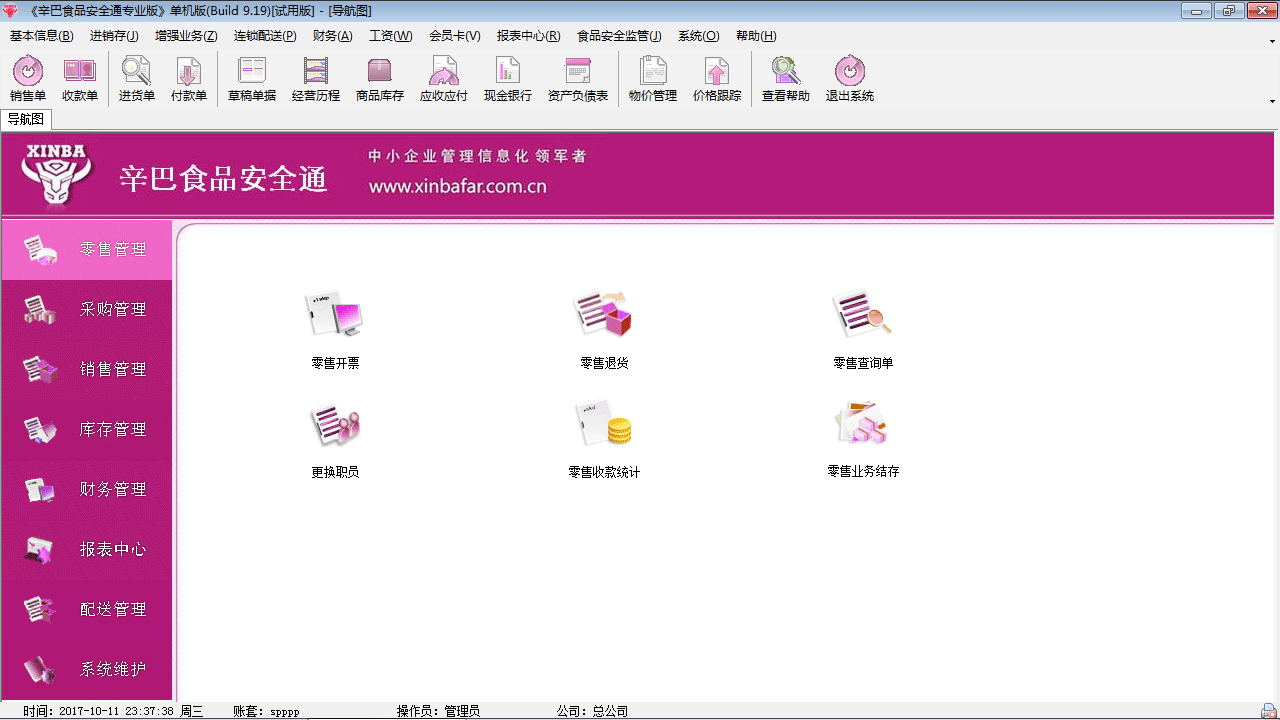1280x720 pixels.
Task: Open the 报表中心(R) menu
Action: click(529, 36)
